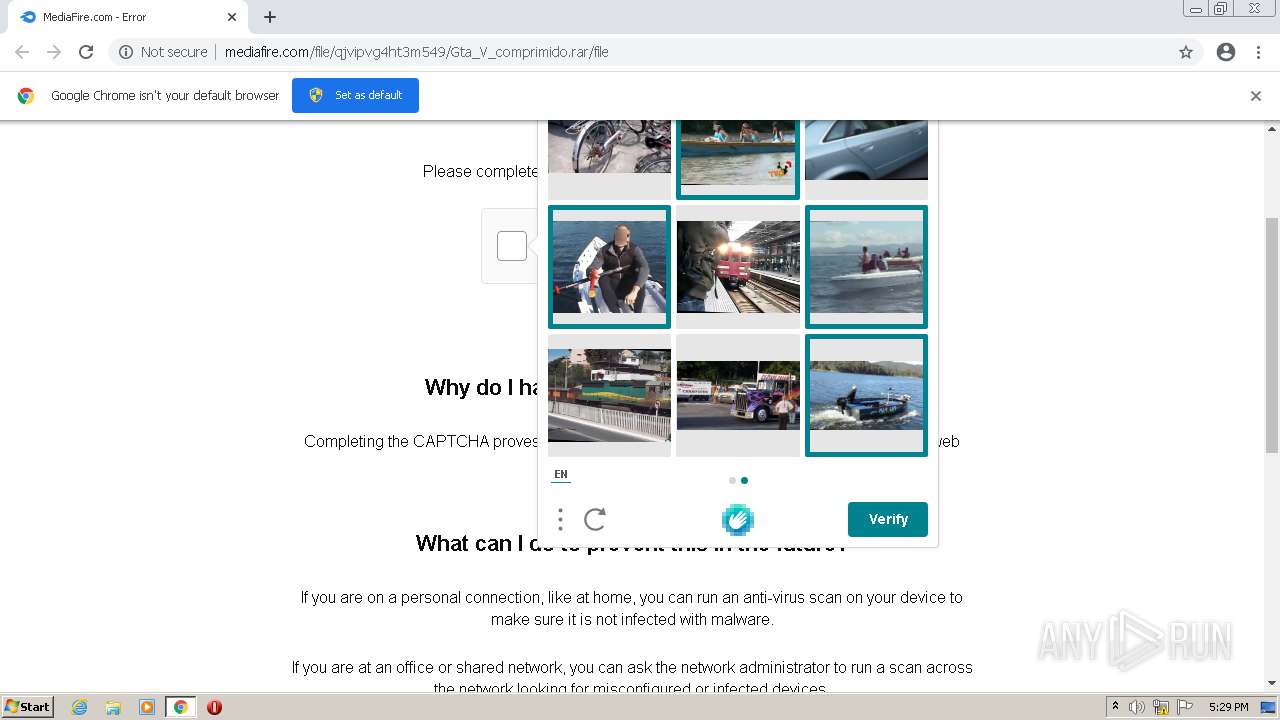Viewport: 1280px width, 720px height.
Task: Show desktop button on taskbar
Action: click(x=1269, y=707)
